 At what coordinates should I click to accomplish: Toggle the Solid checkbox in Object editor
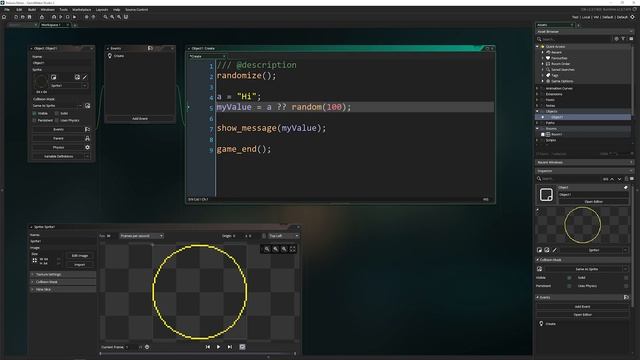[57, 113]
